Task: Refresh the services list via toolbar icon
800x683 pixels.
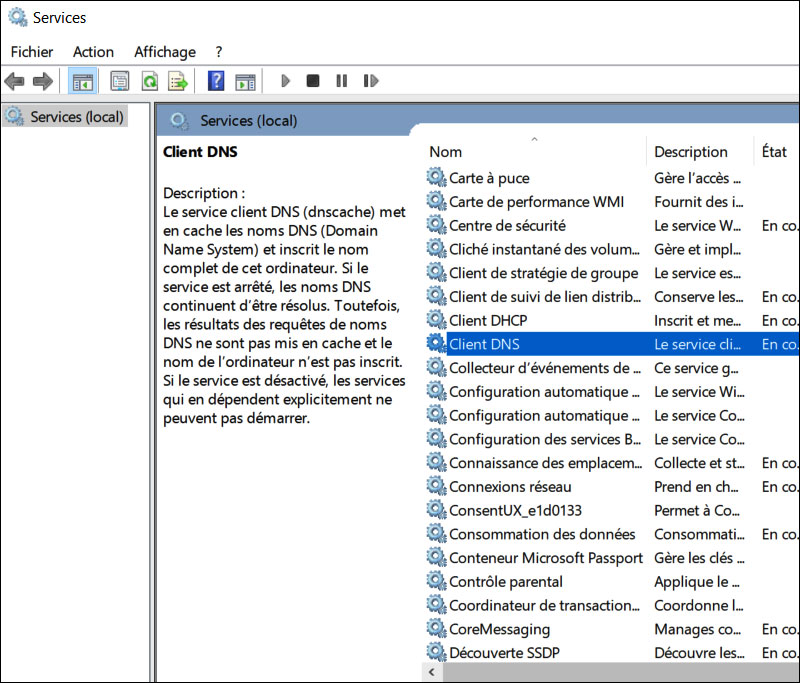Action: pyautogui.click(x=149, y=81)
